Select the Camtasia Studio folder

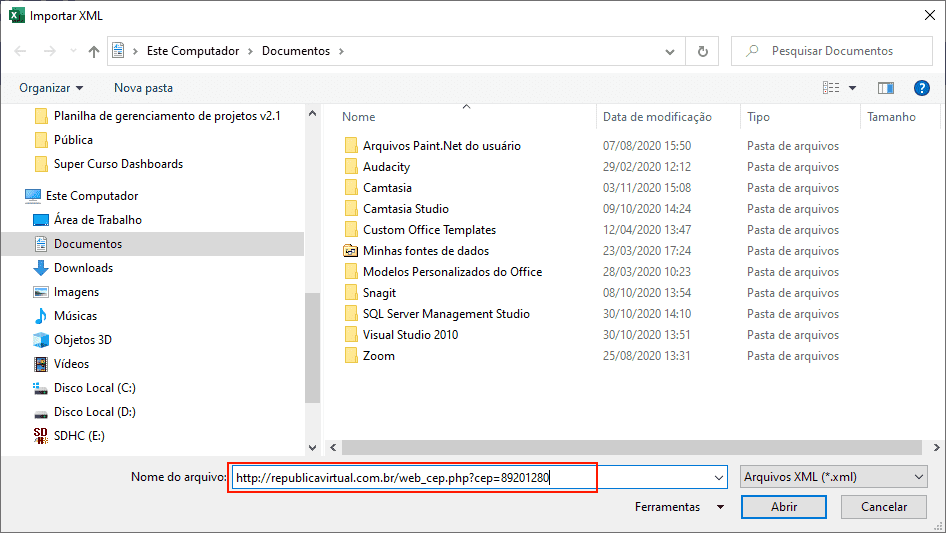406,209
